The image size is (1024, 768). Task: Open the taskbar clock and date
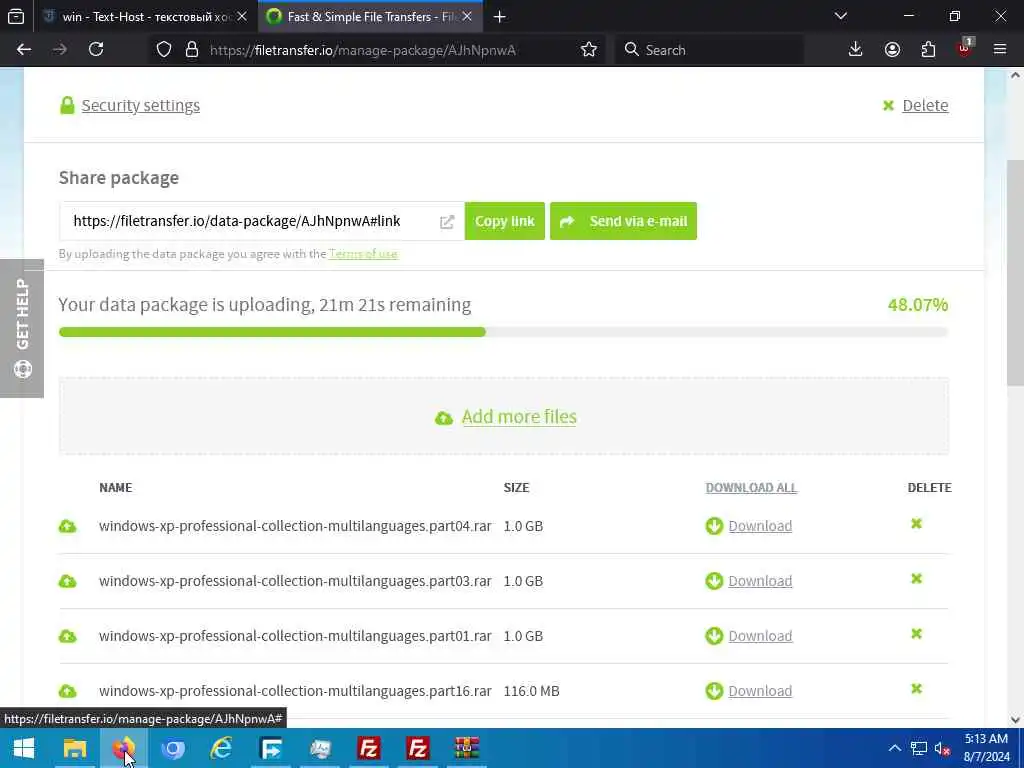point(986,748)
